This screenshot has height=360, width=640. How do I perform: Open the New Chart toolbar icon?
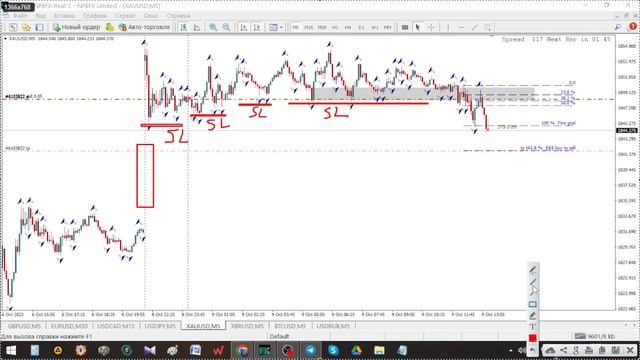[13, 27]
